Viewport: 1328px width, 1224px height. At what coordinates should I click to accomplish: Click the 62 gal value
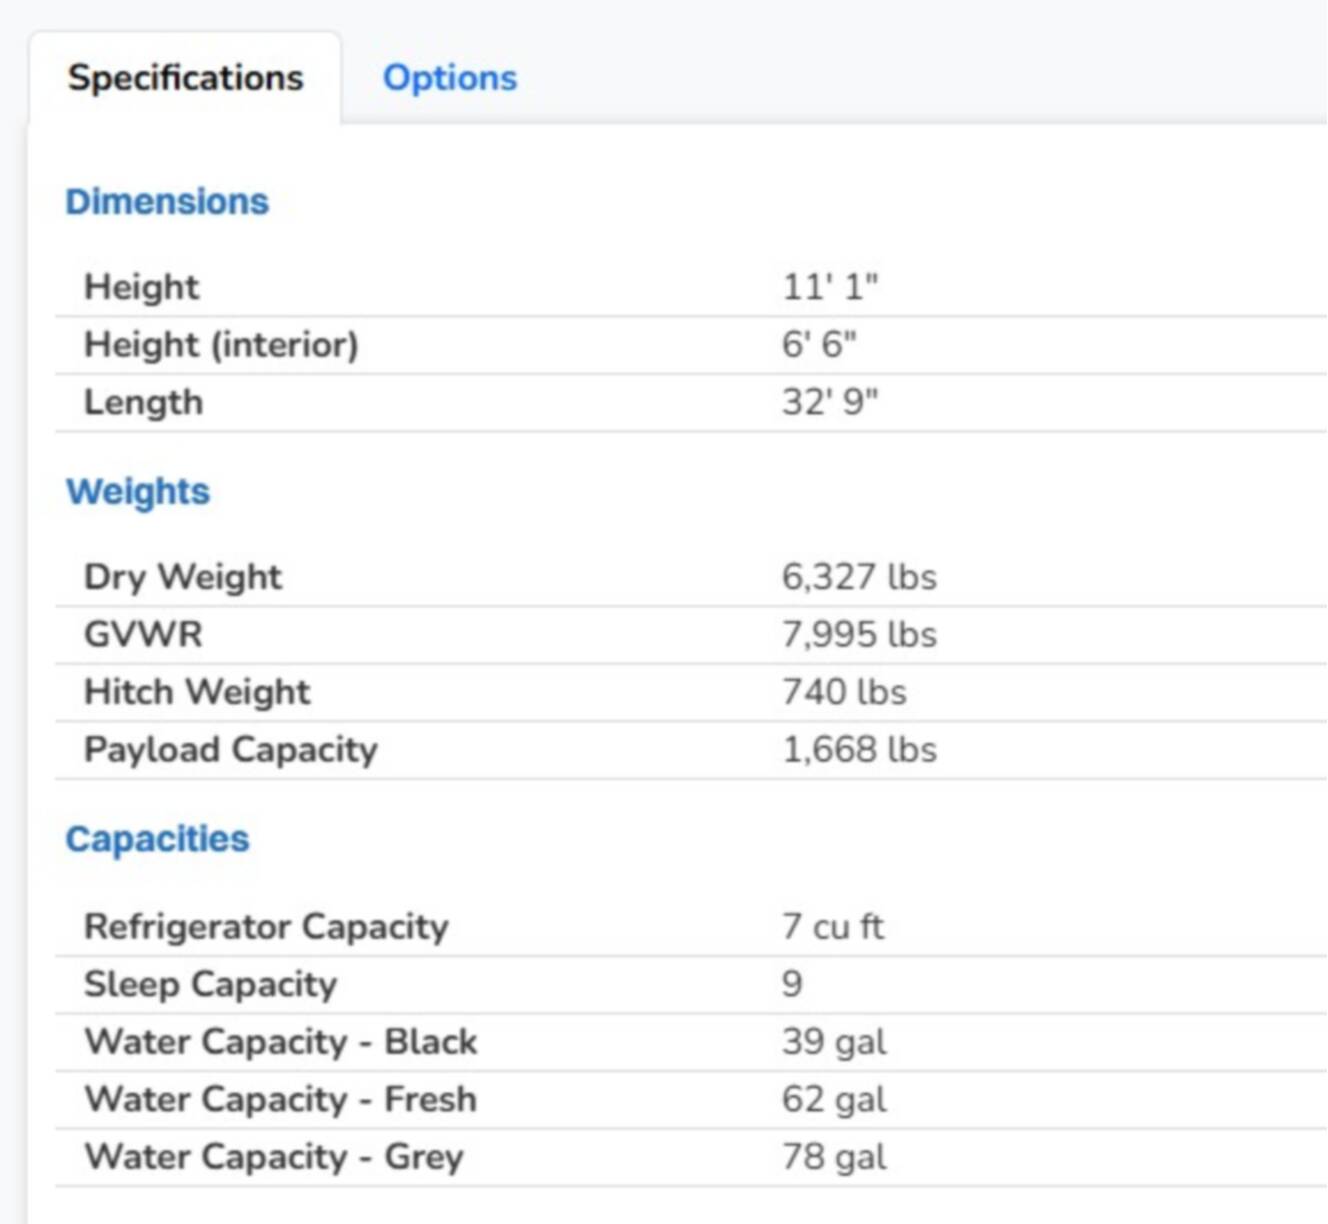coord(834,1100)
